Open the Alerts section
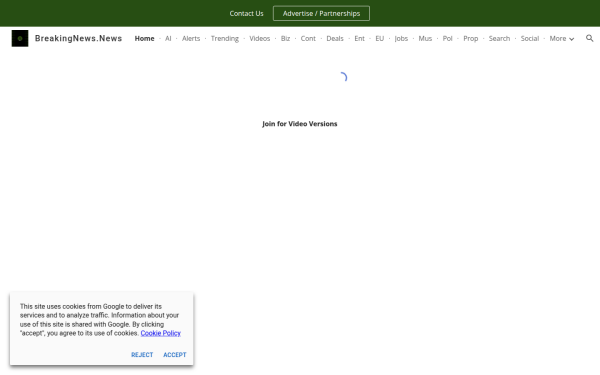This screenshot has width=600, height=375. click(191, 39)
